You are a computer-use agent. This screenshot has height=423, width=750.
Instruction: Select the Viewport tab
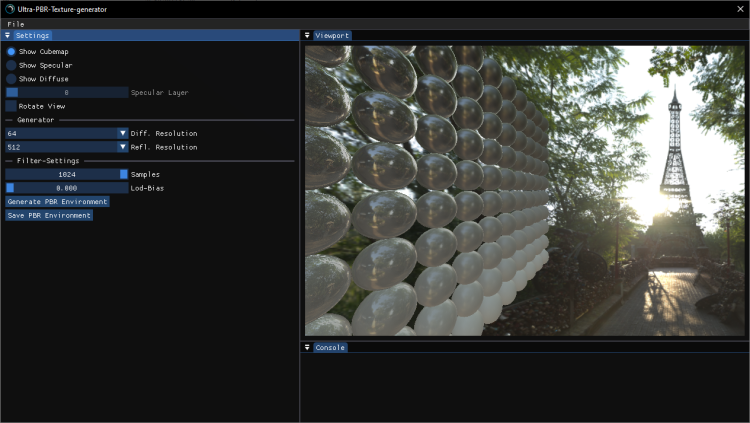point(332,35)
